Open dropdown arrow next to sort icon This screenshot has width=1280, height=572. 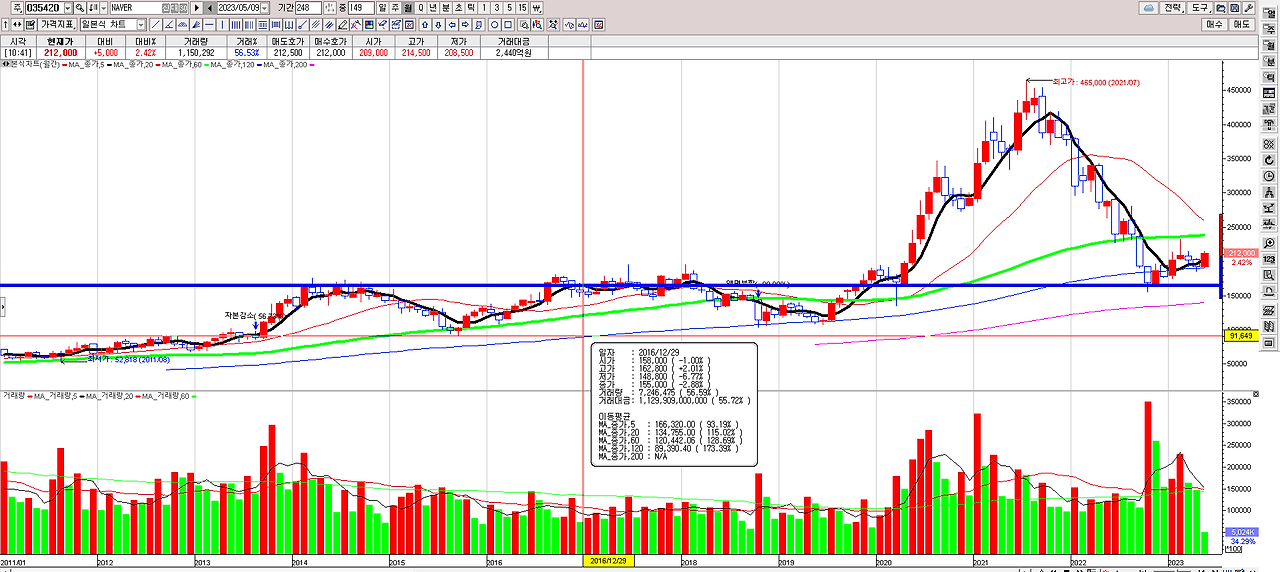coord(103,8)
